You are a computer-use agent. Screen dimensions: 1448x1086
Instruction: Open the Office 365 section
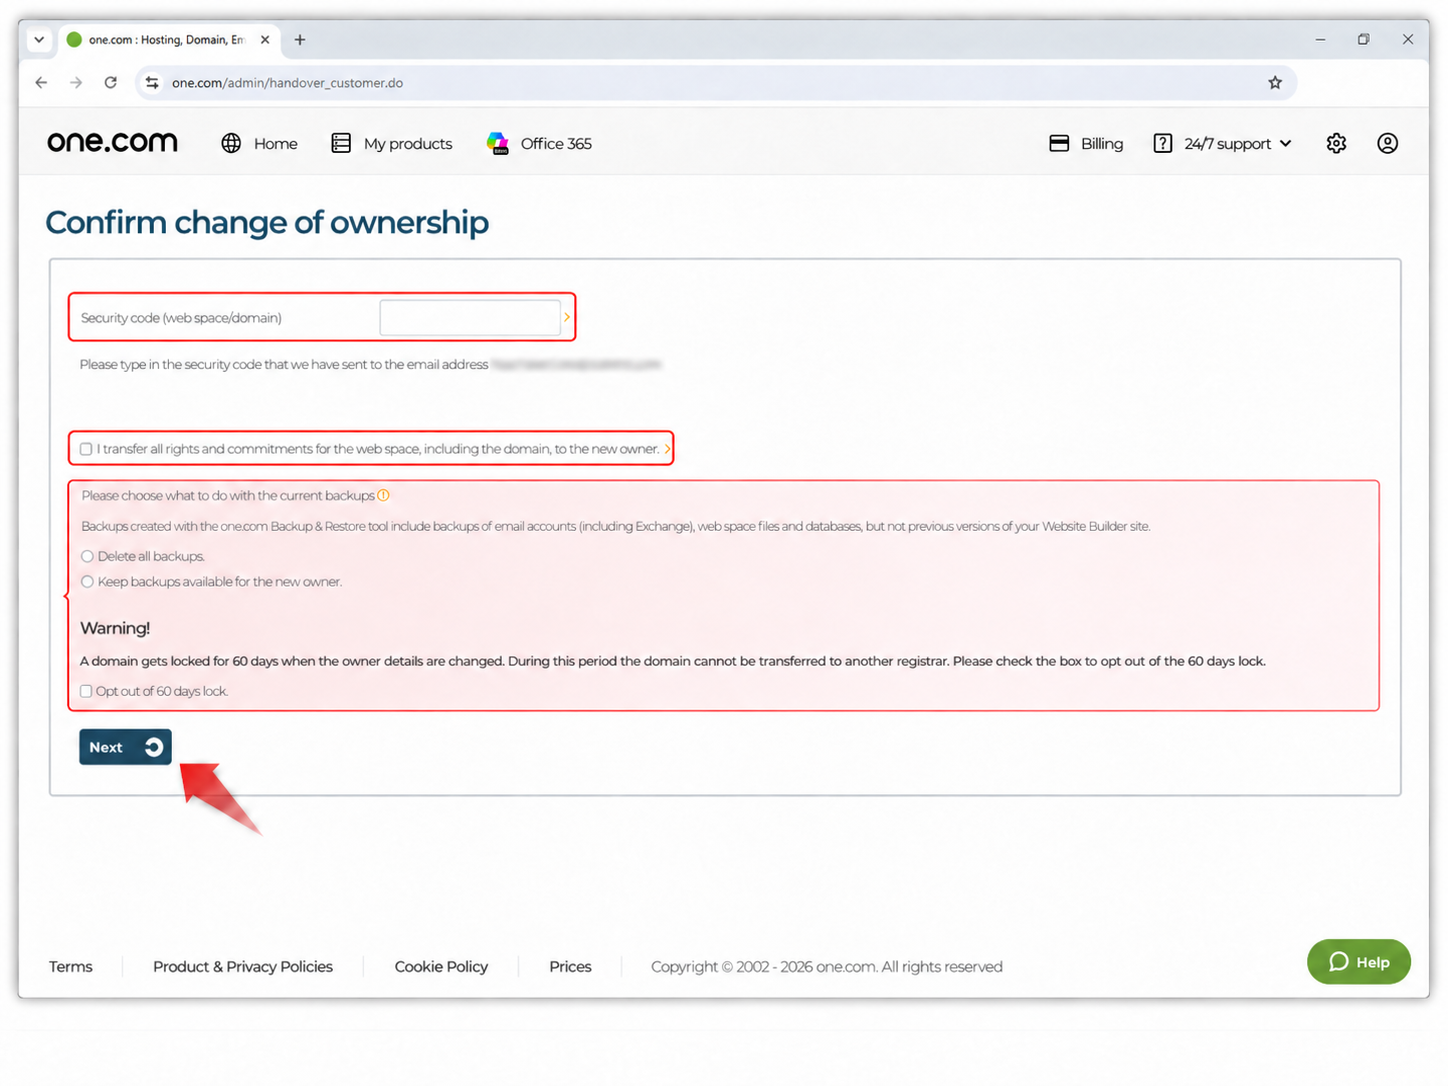click(539, 143)
